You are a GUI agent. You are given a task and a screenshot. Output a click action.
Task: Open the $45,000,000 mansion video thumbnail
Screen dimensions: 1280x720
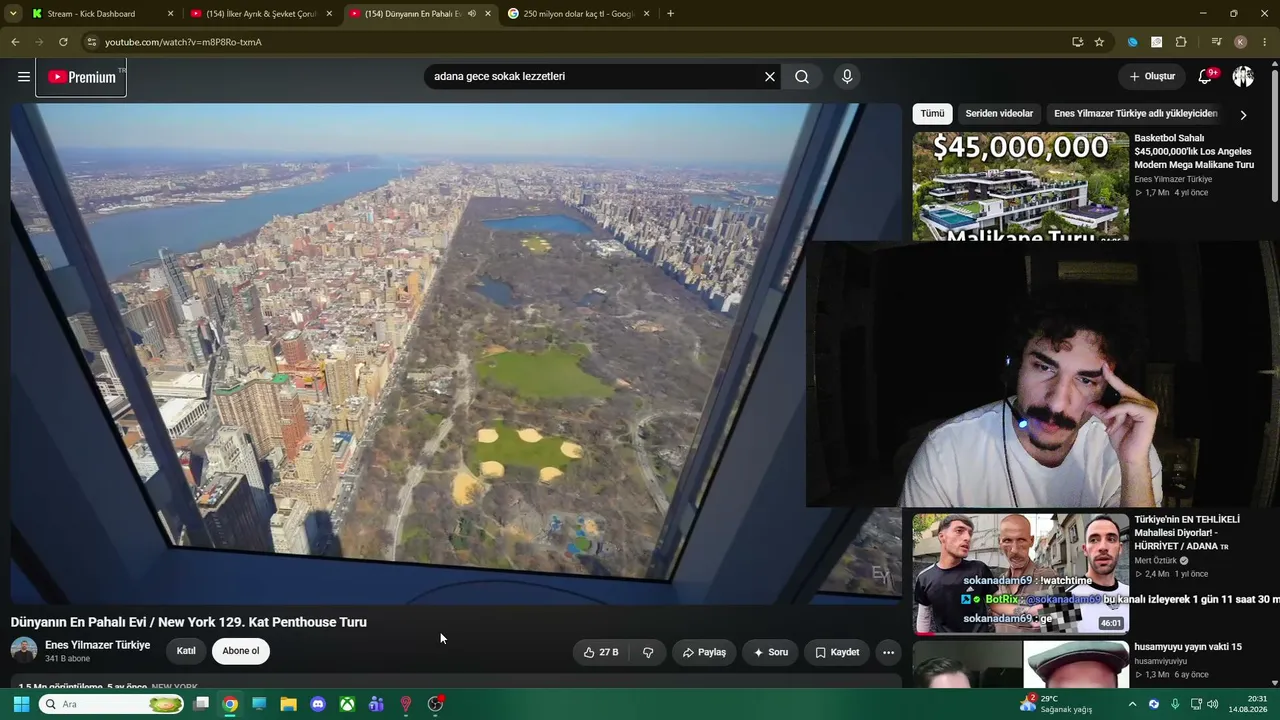(x=1020, y=185)
